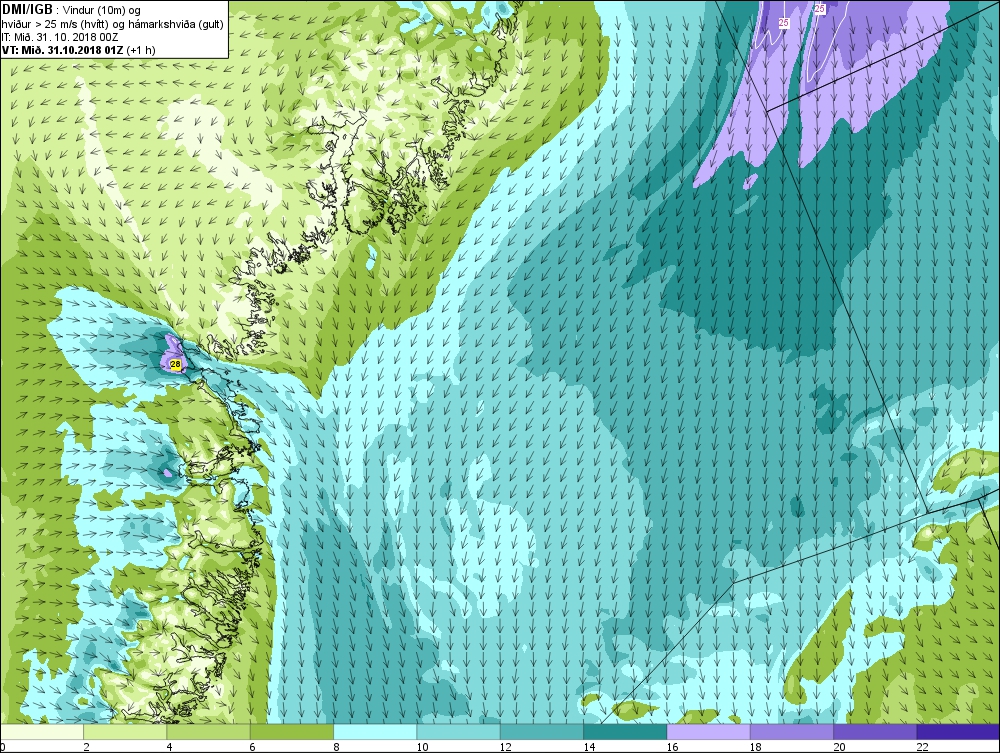Click the 'Vindur (10m) og' title text
Screen dimensions: 1000x753
pos(101,10)
